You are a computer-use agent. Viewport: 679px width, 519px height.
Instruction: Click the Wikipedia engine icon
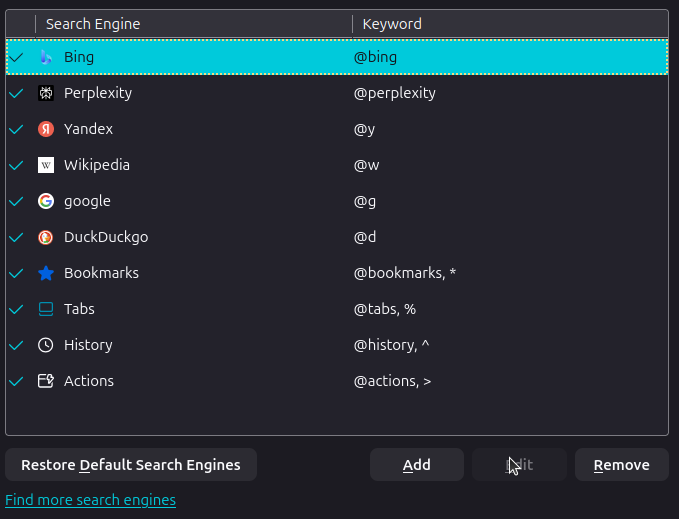pyautogui.click(x=45, y=165)
